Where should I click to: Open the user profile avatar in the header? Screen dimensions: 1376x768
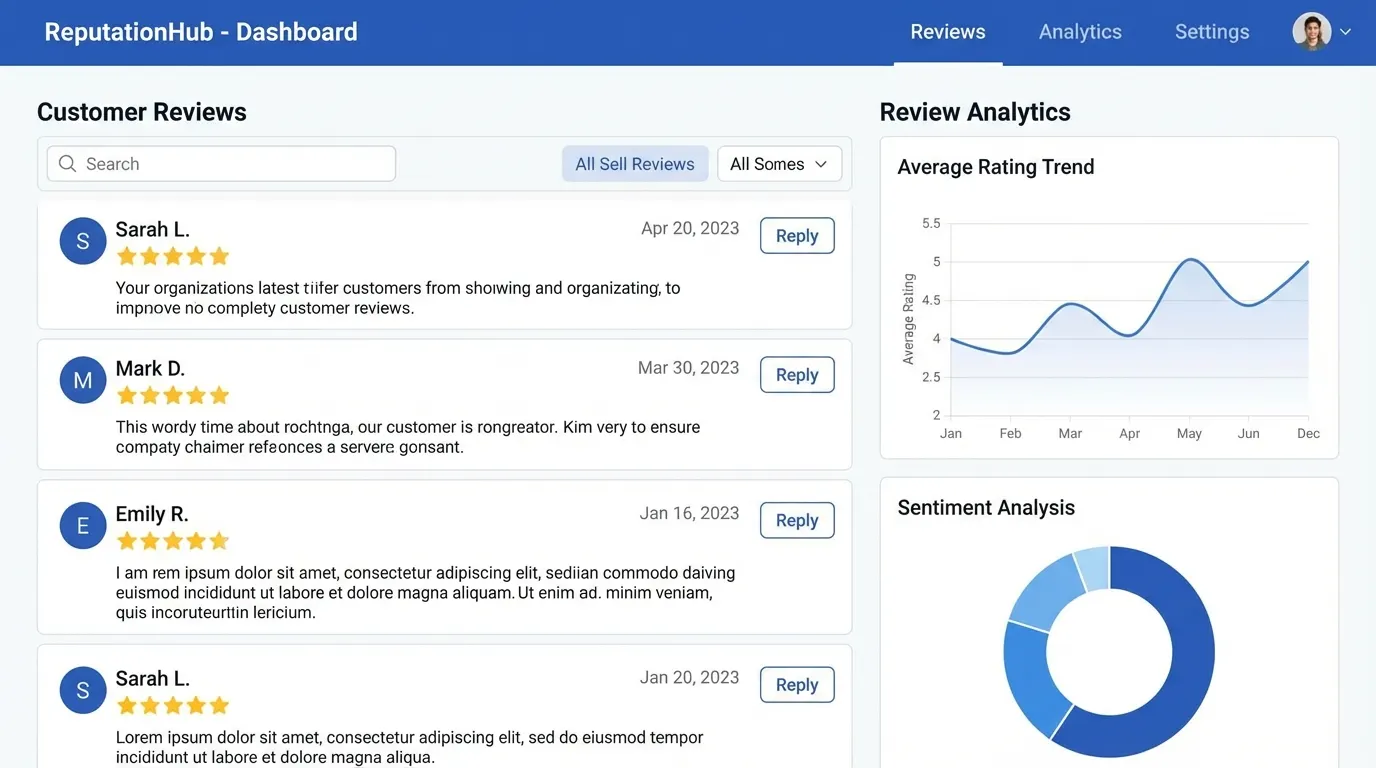click(1310, 31)
